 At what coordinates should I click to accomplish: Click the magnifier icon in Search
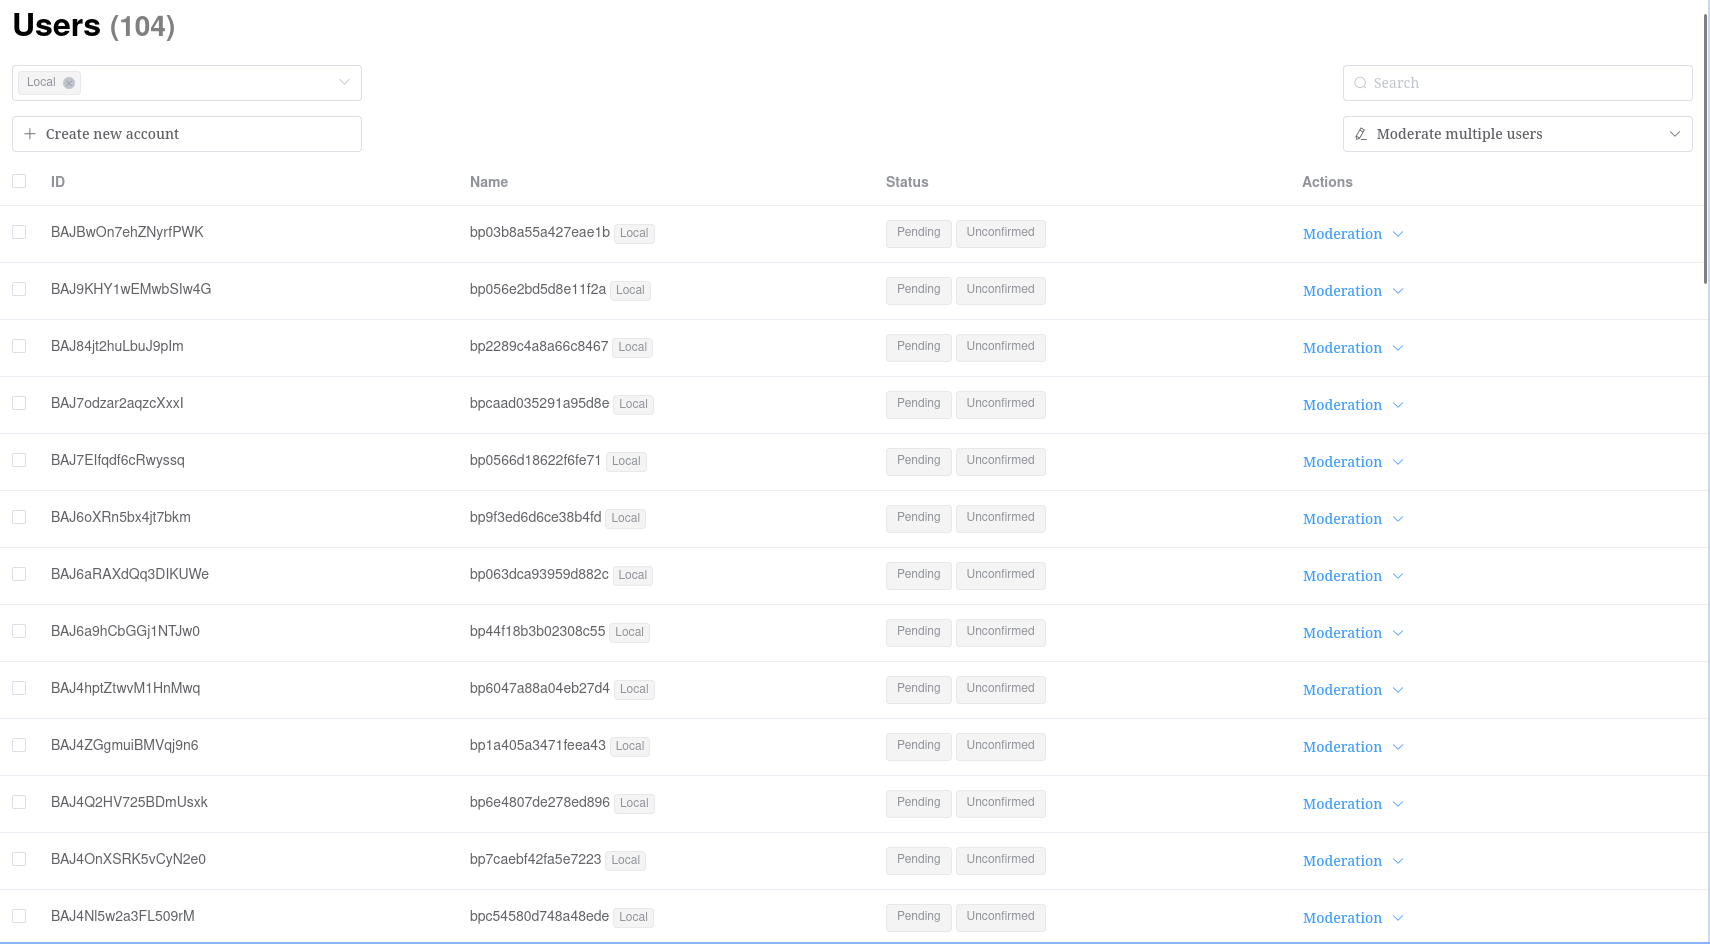(x=1360, y=83)
